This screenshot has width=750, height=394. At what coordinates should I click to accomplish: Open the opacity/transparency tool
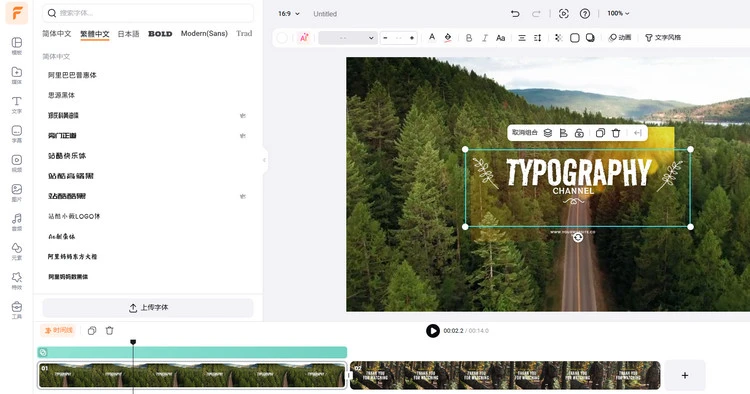click(558, 38)
